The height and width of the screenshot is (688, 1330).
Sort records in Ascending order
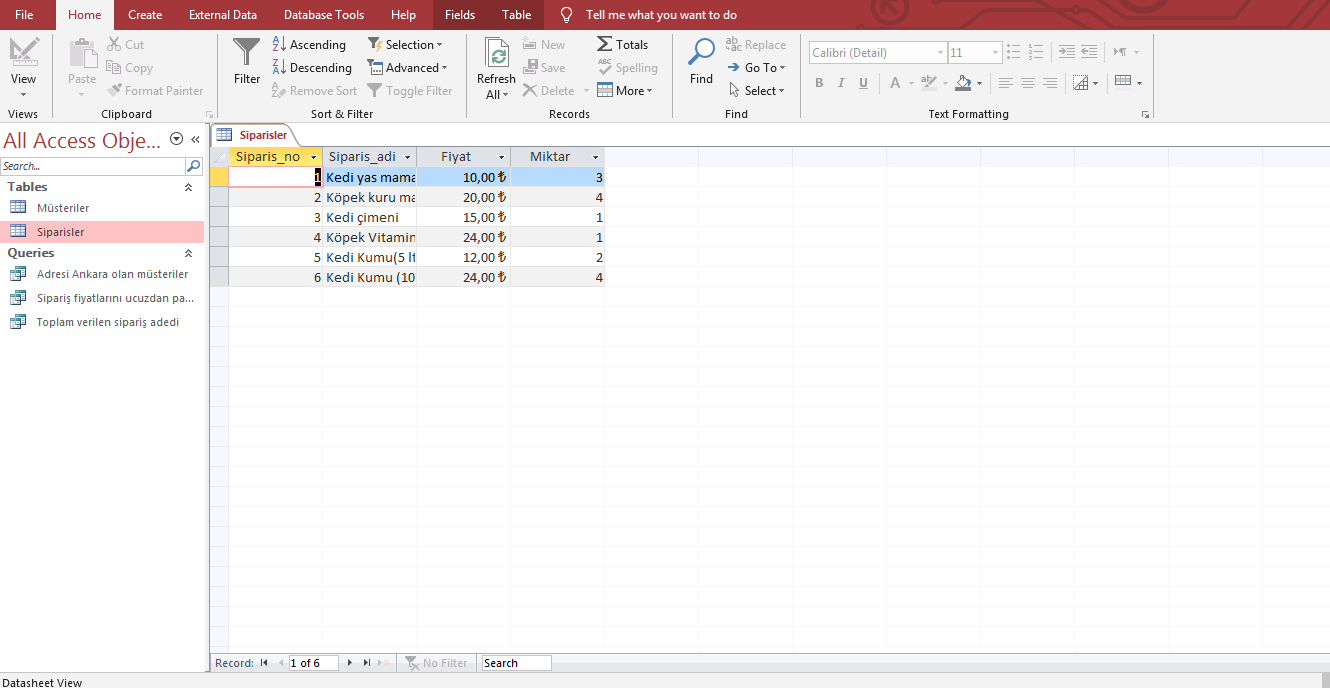click(309, 45)
